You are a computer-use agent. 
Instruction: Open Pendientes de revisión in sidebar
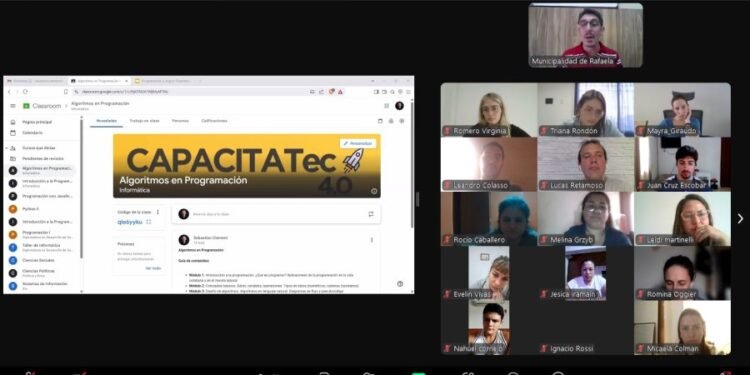pos(42,158)
